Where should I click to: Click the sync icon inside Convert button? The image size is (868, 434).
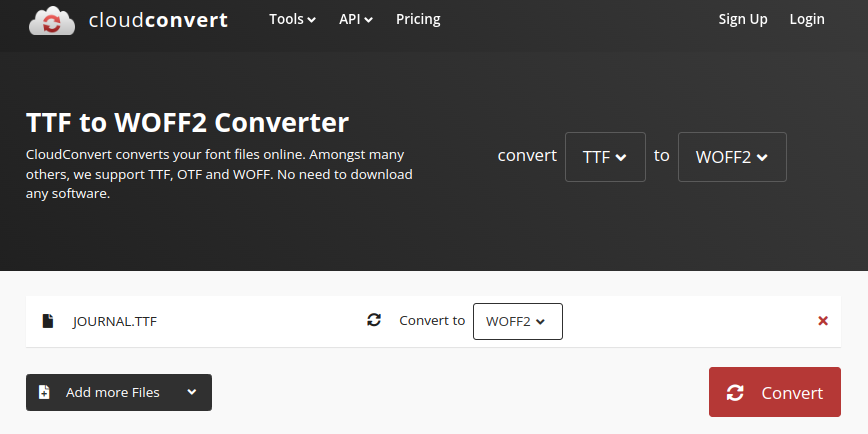pos(736,393)
